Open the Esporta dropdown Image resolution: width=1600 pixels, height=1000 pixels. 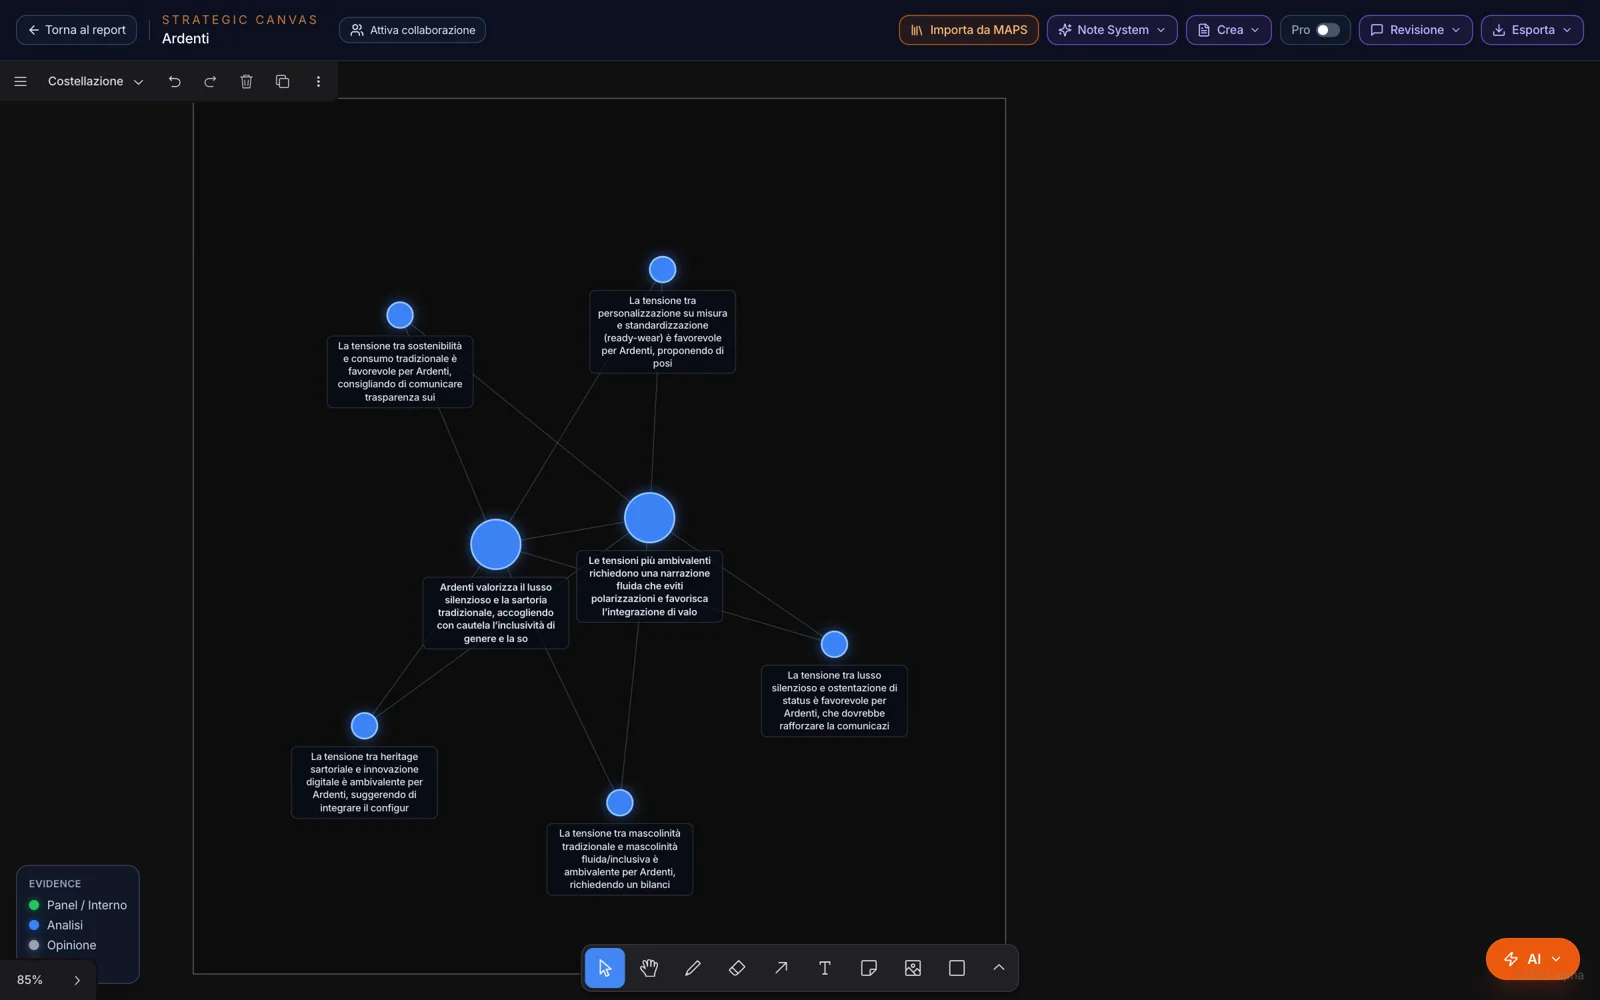[1532, 30]
